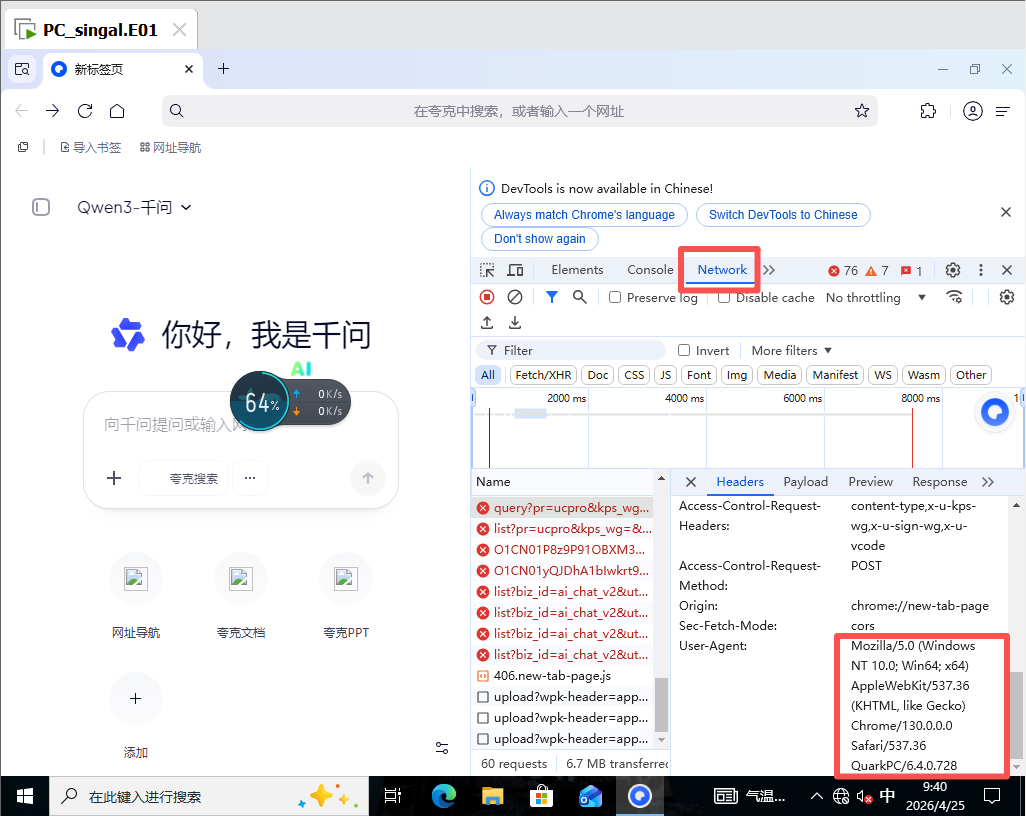Select the CSS request type filter
This screenshot has height=816, width=1026.
pos(634,375)
